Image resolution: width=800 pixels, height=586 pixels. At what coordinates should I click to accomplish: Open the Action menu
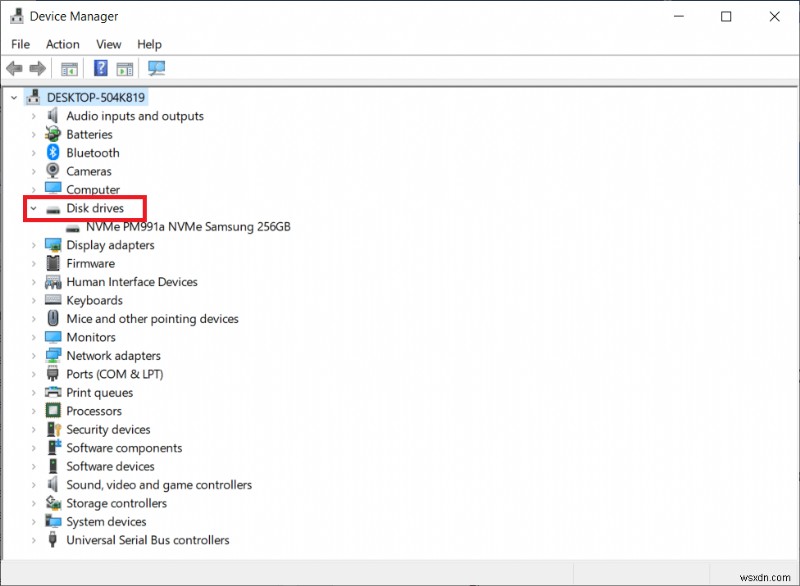[62, 44]
